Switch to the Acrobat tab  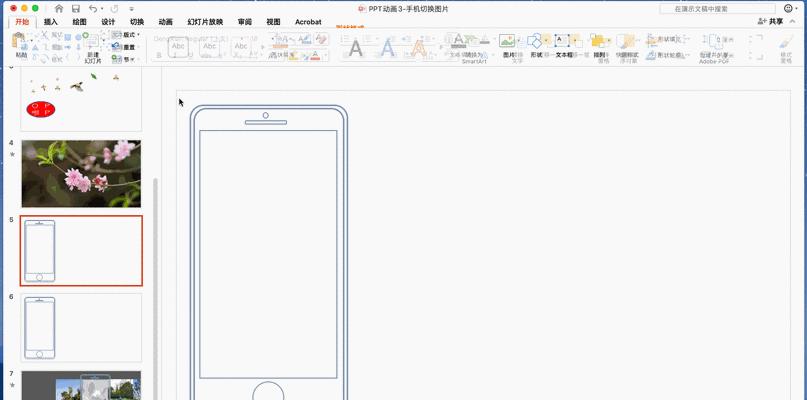click(308, 22)
